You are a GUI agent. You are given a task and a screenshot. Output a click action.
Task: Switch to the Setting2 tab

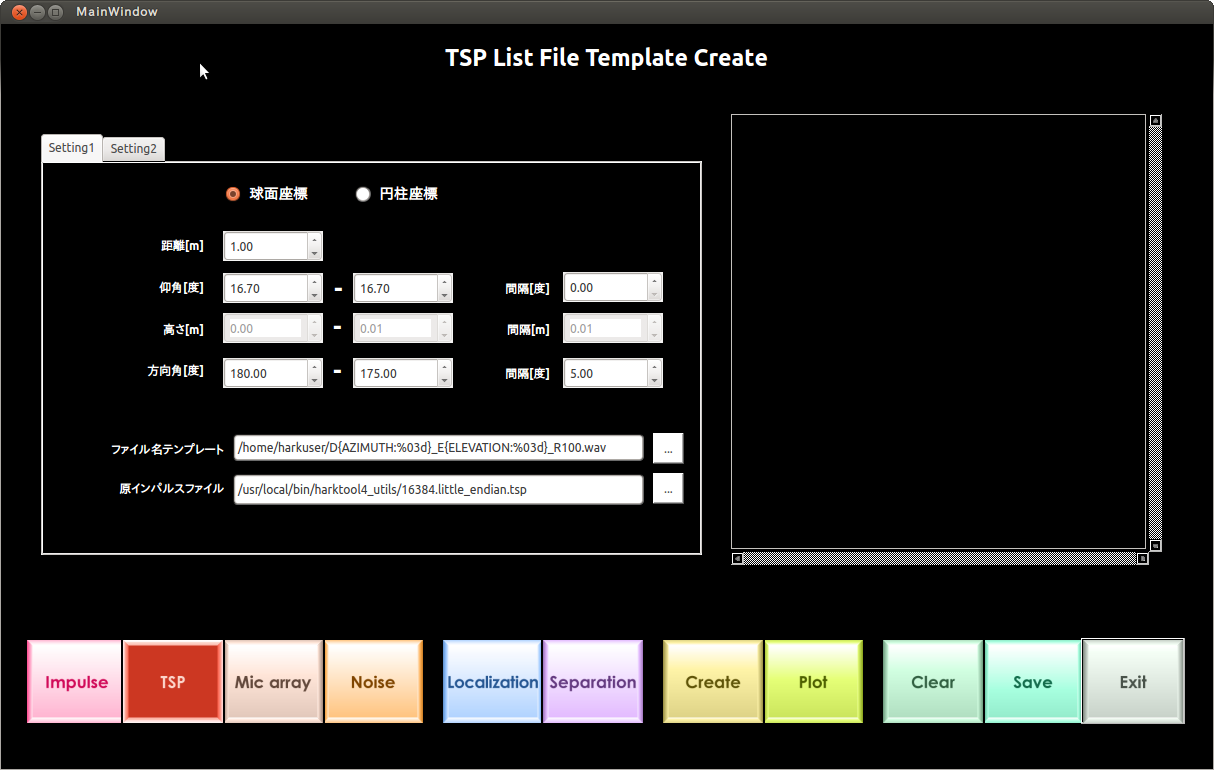[x=133, y=148]
